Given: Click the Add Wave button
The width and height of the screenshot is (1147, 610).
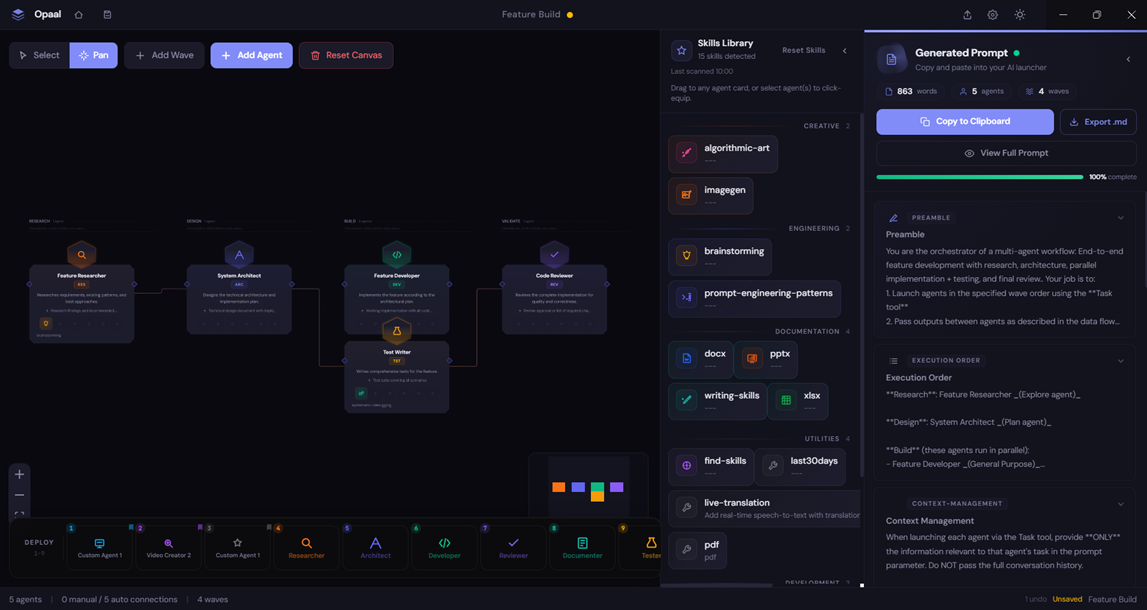Looking at the screenshot, I should coord(165,56).
